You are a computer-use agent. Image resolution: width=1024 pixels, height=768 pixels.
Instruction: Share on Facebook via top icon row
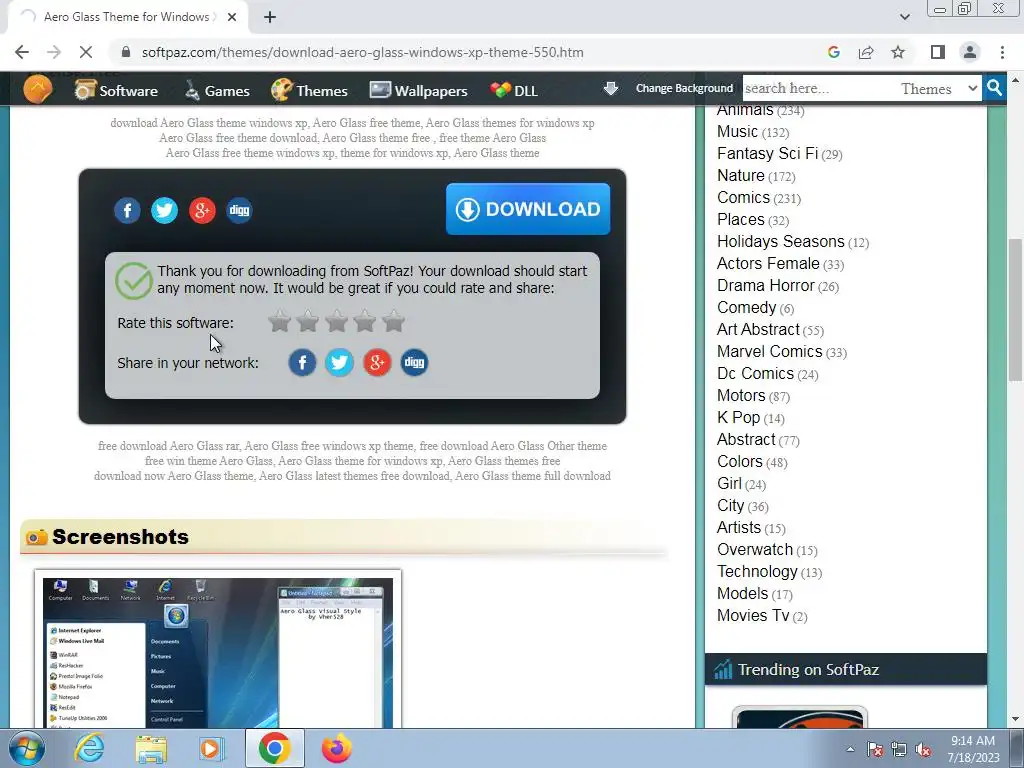tap(127, 210)
